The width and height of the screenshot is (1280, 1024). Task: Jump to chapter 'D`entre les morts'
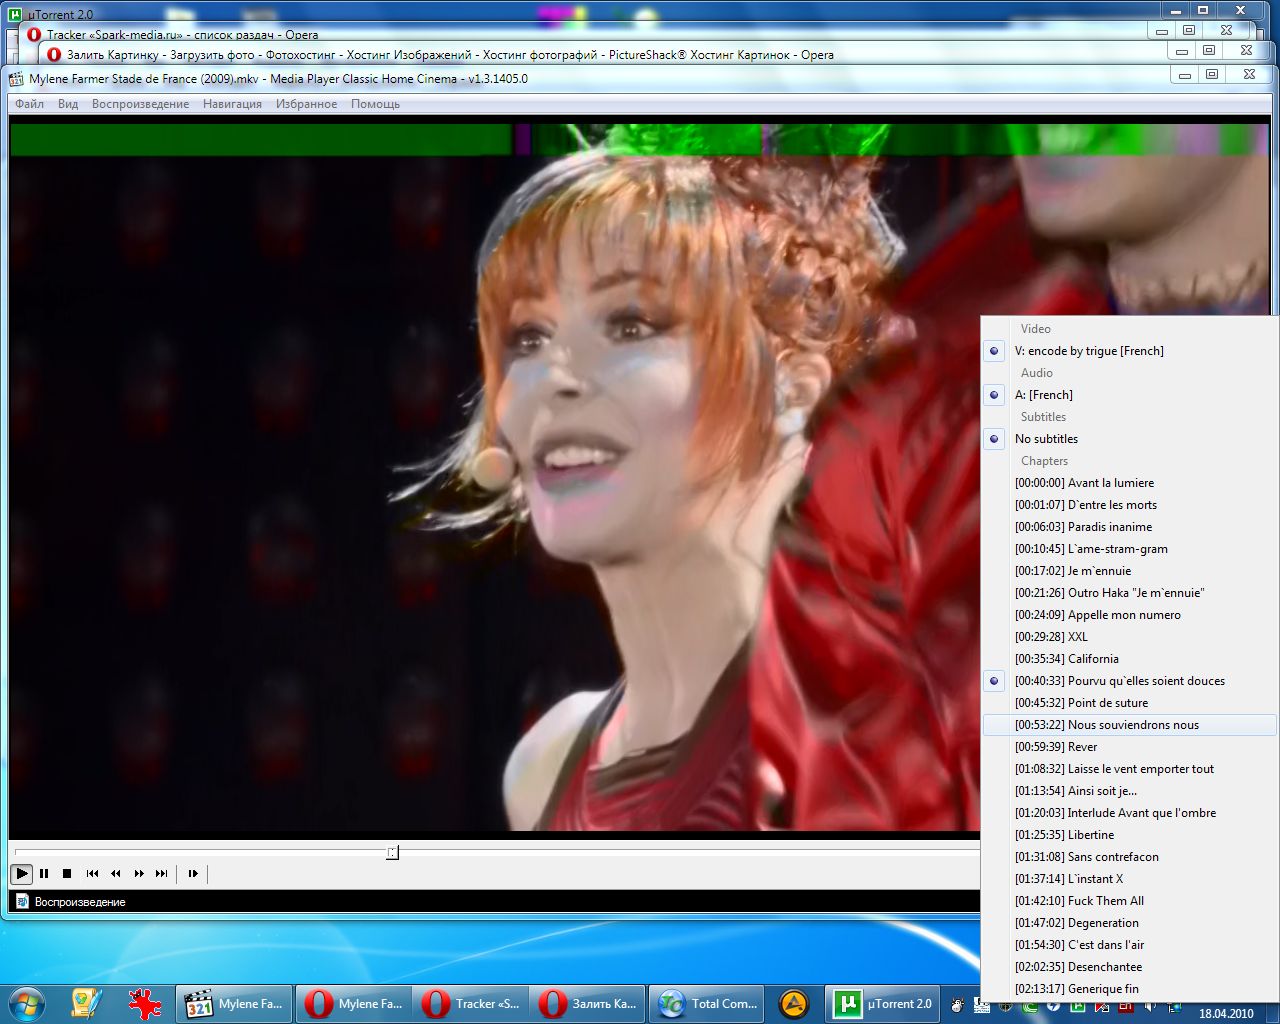click(1130, 505)
